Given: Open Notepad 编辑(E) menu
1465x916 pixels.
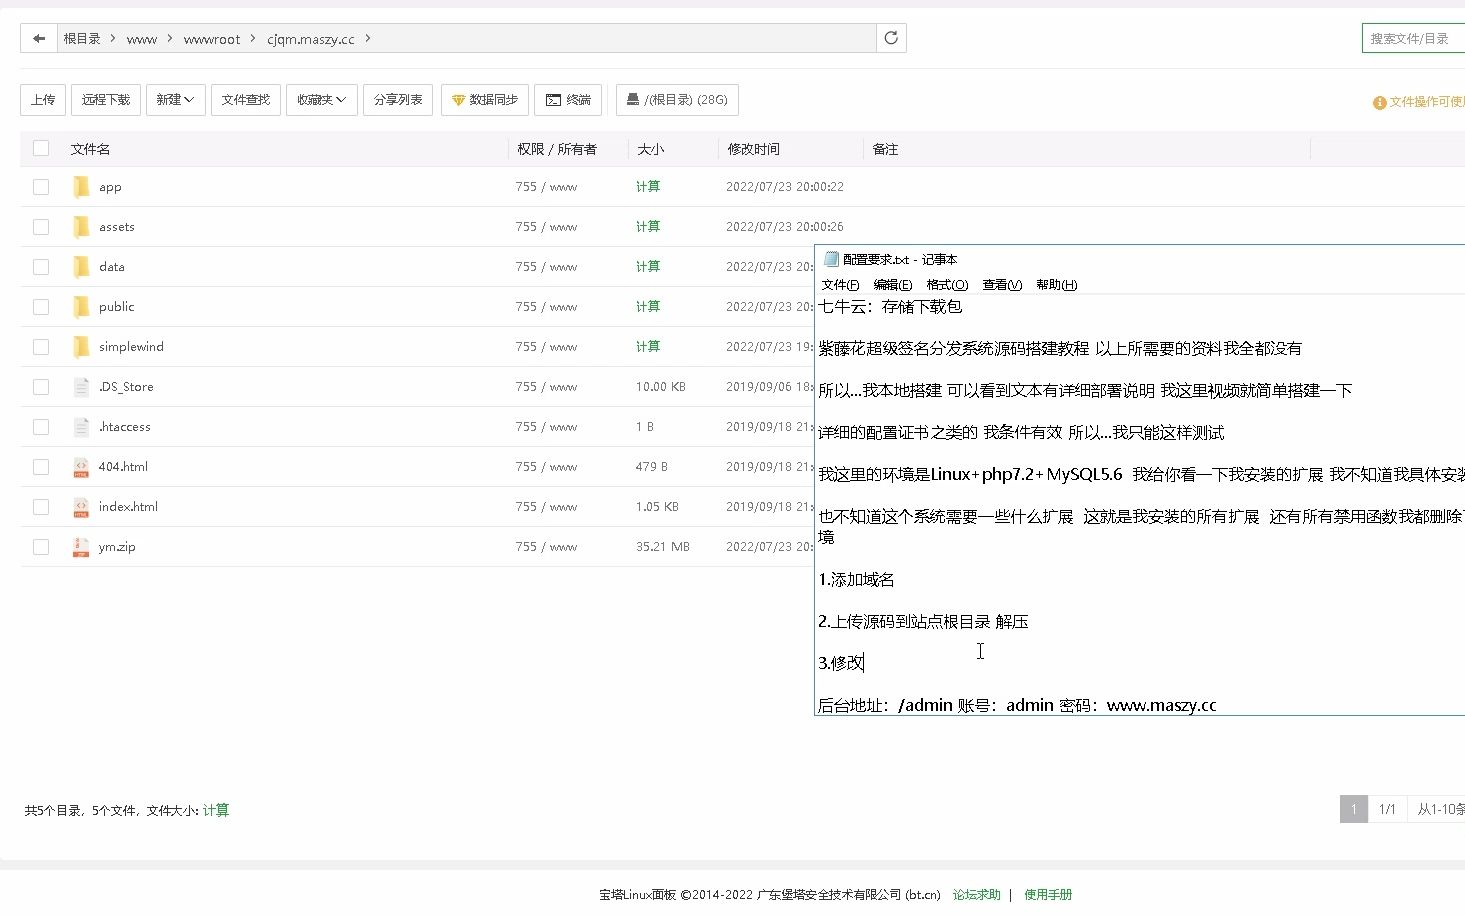Looking at the screenshot, I should [x=892, y=285].
